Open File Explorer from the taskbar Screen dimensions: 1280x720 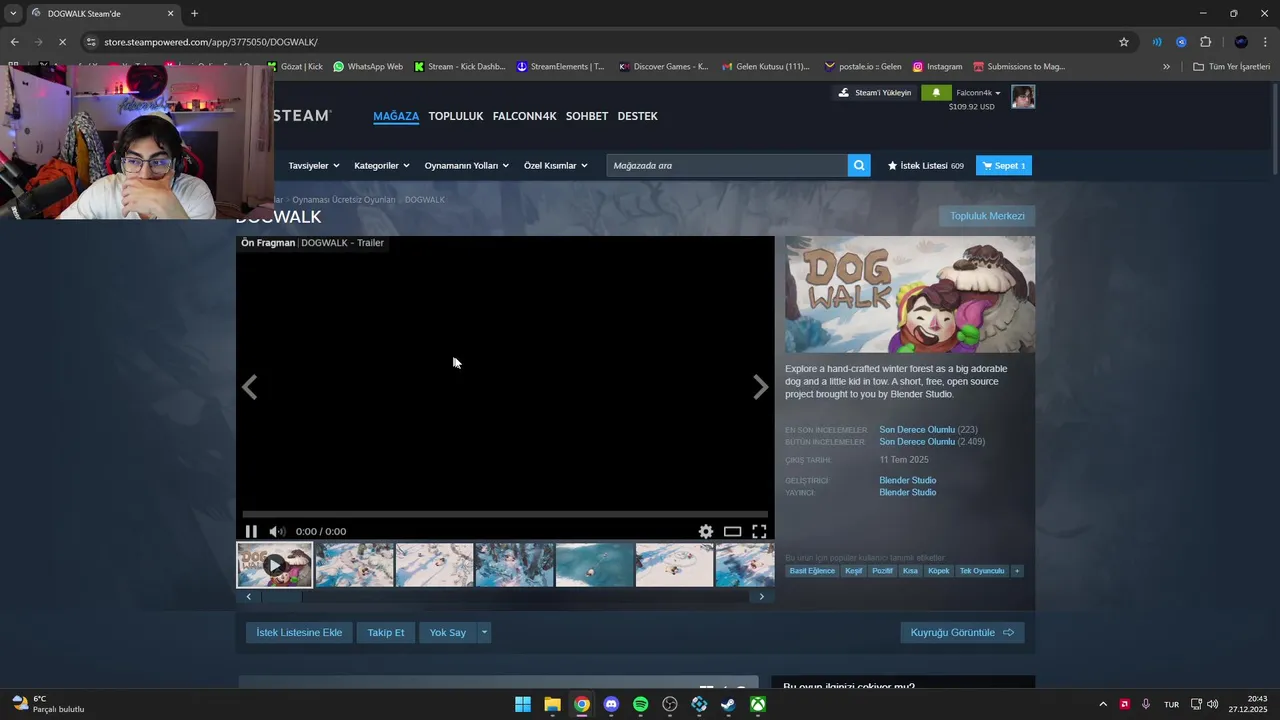(x=552, y=704)
